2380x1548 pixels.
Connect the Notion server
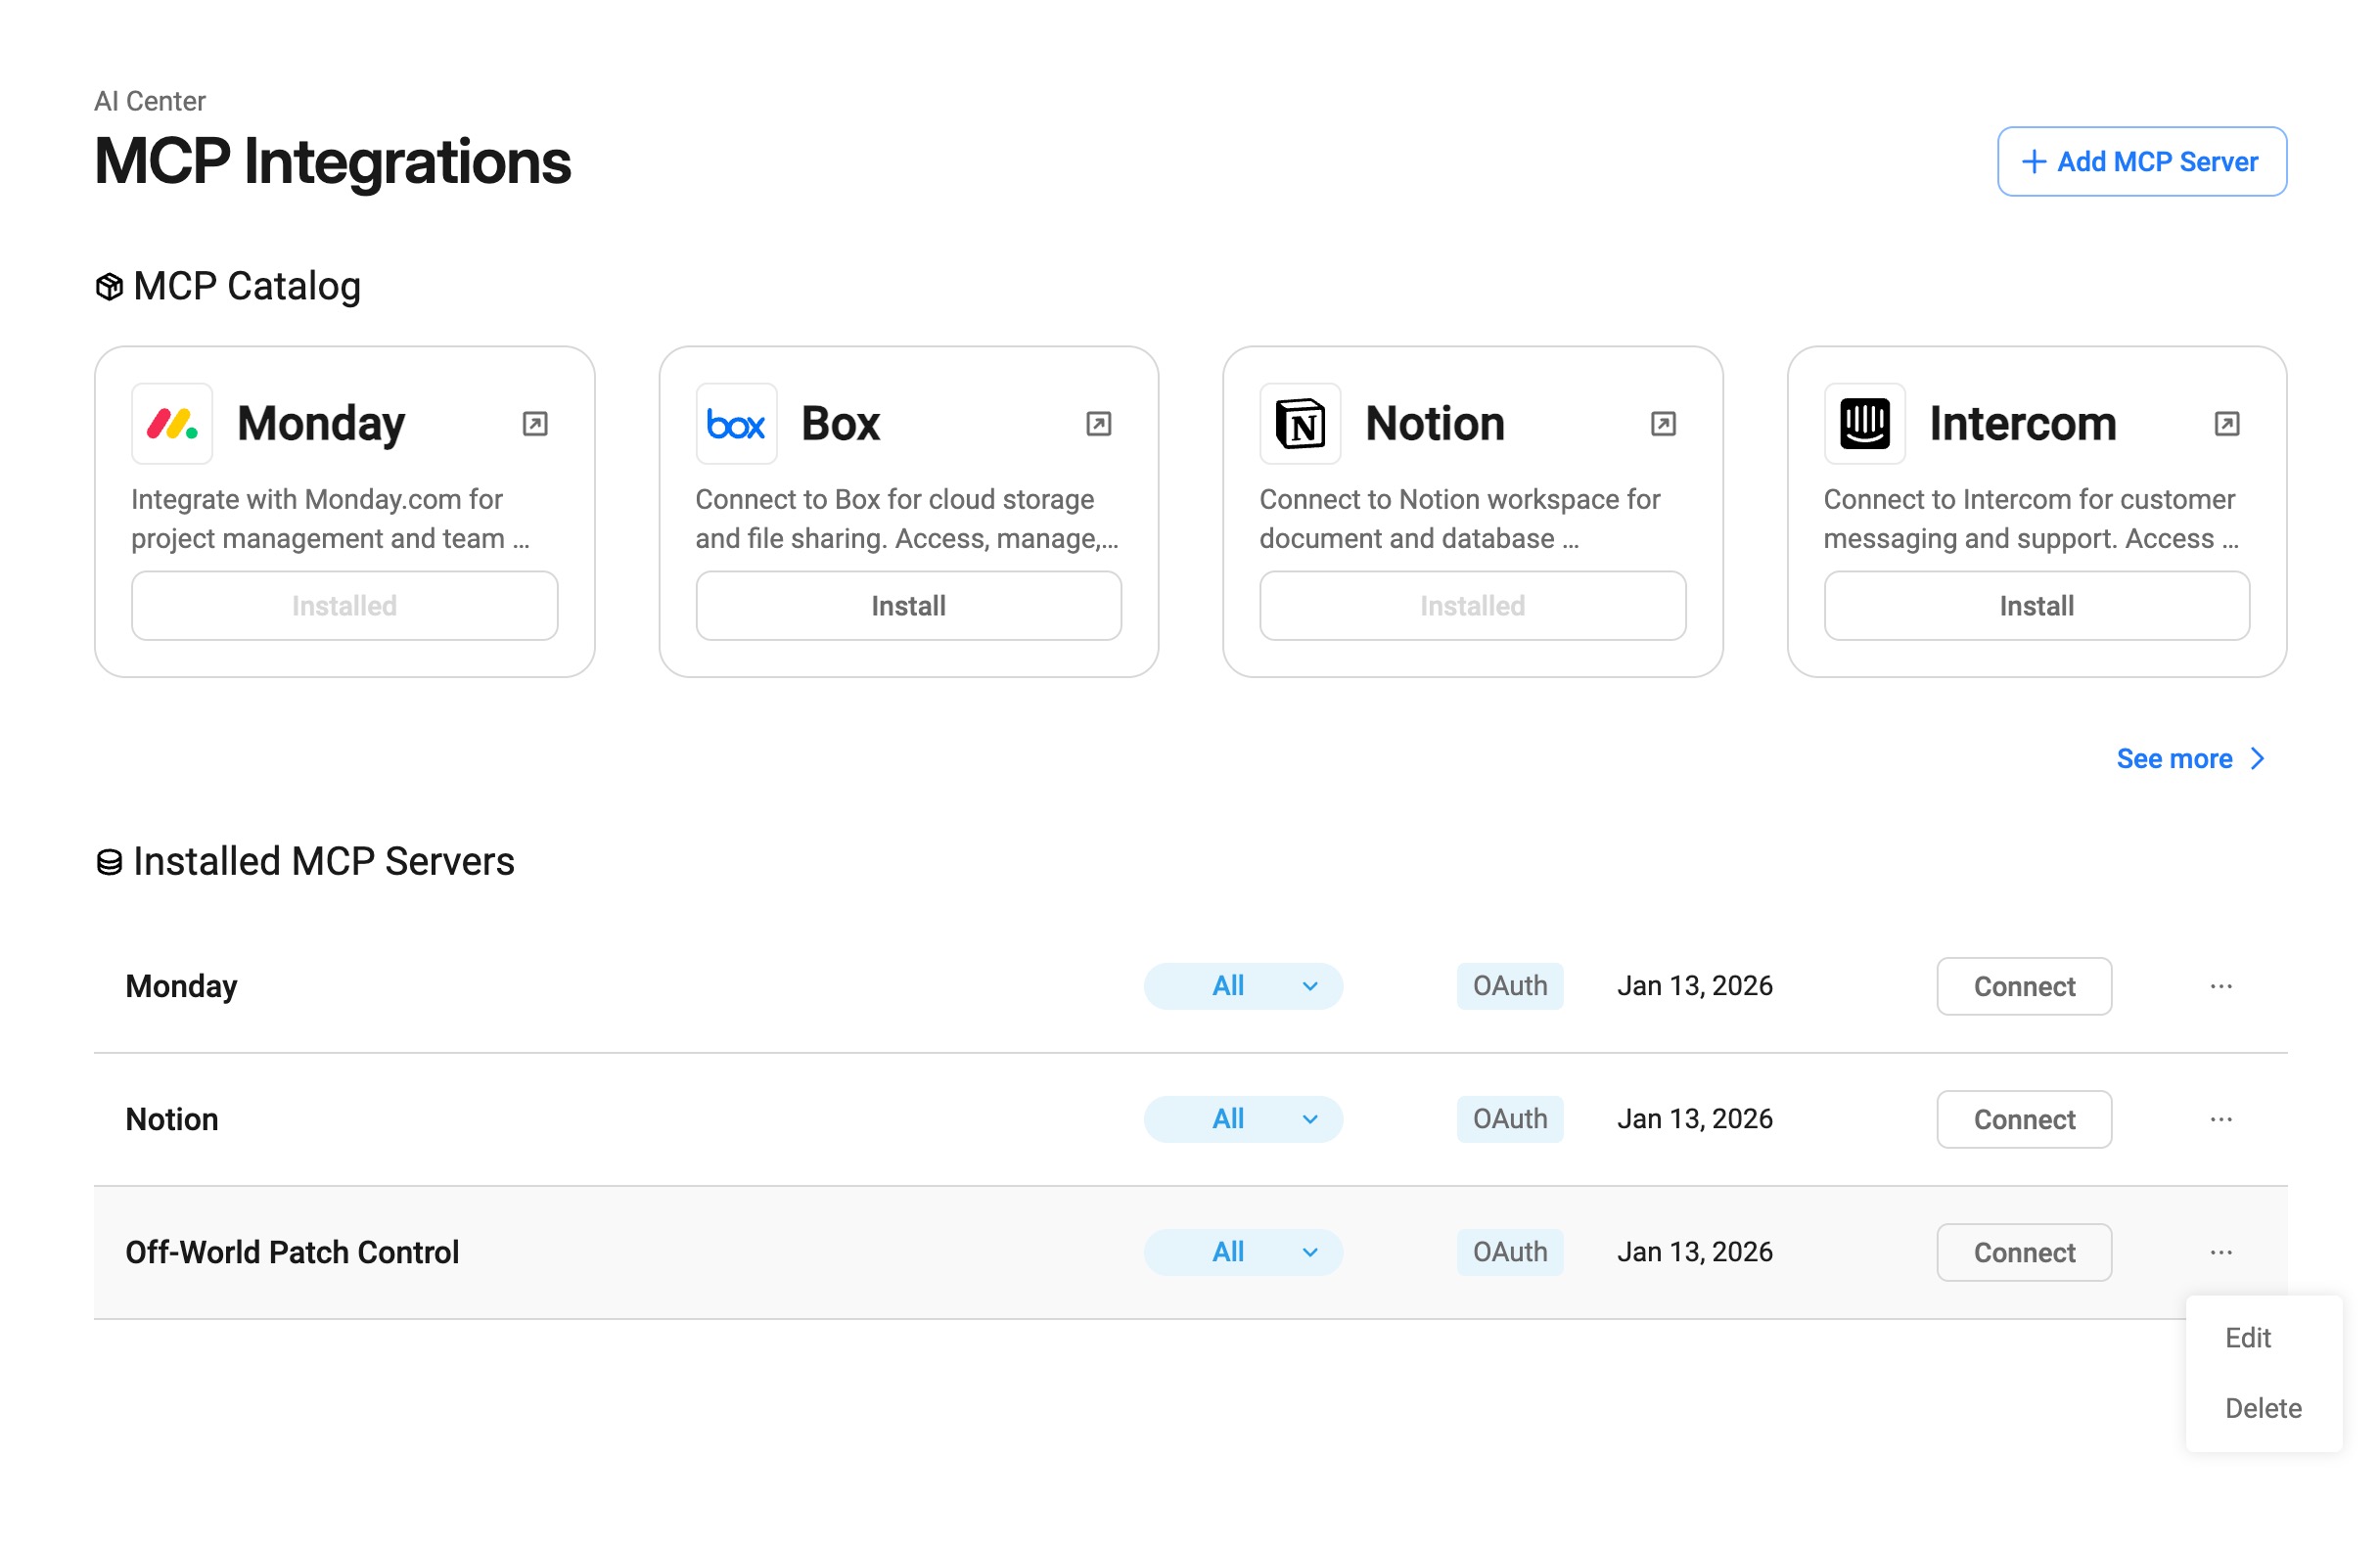2024,1119
